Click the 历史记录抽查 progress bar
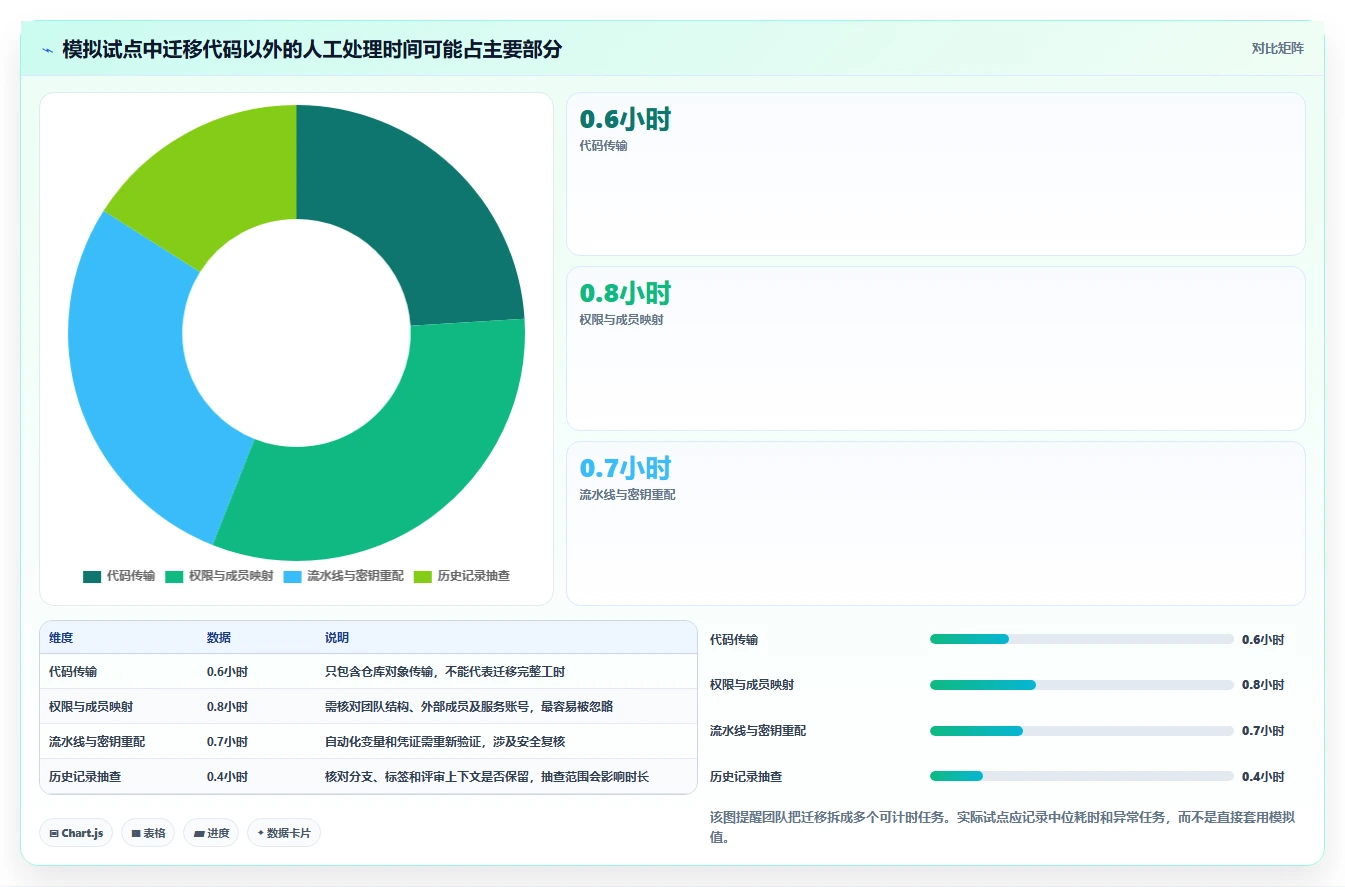The width and height of the screenshot is (1345, 887). (1082, 776)
